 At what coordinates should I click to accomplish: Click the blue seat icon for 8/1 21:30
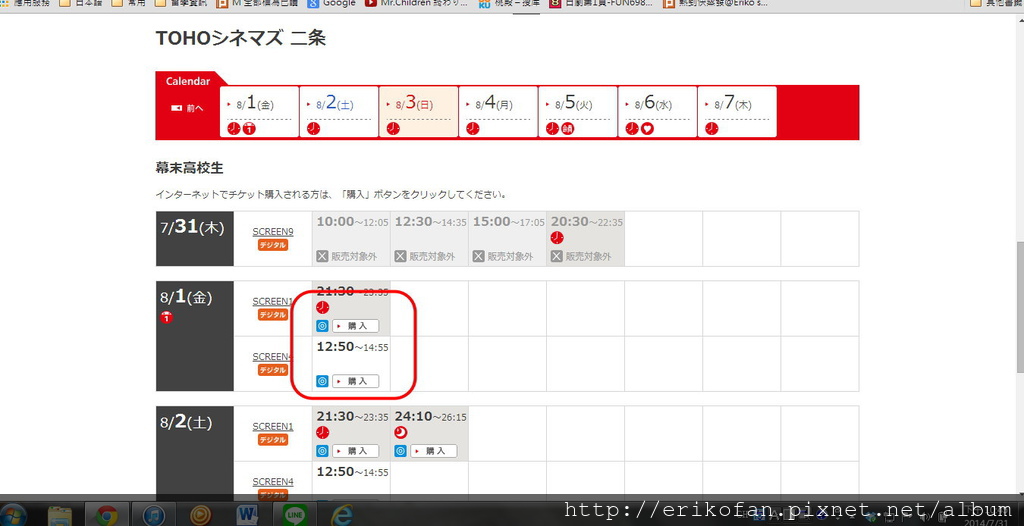(x=322, y=325)
